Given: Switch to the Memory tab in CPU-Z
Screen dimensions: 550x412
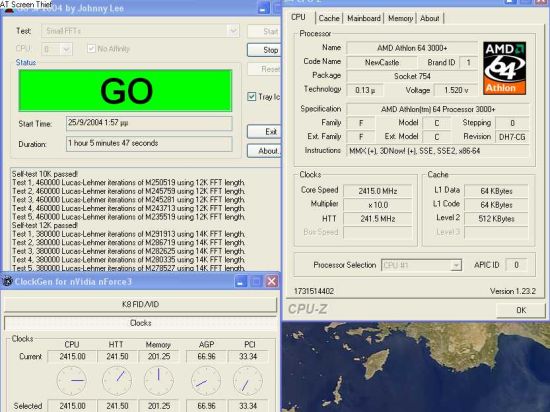Looking at the screenshot, I should tap(400, 18).
